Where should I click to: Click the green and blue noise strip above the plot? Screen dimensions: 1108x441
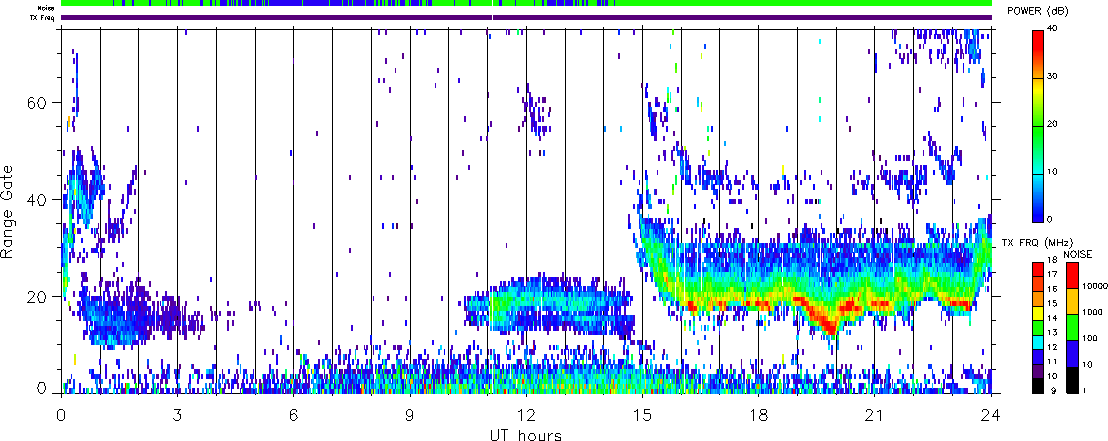pos(526,4)
